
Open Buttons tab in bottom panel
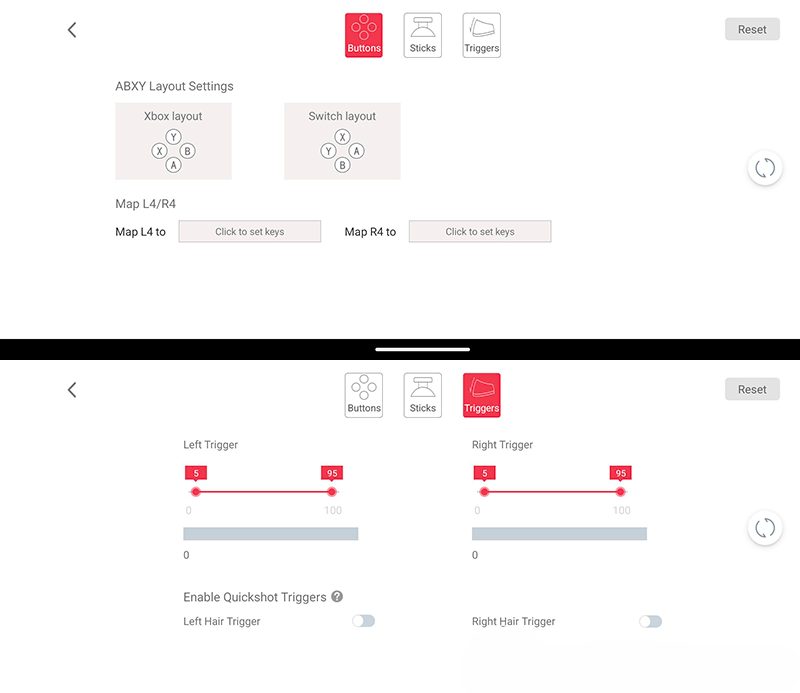pyautogui.click(x=364, y=395)
